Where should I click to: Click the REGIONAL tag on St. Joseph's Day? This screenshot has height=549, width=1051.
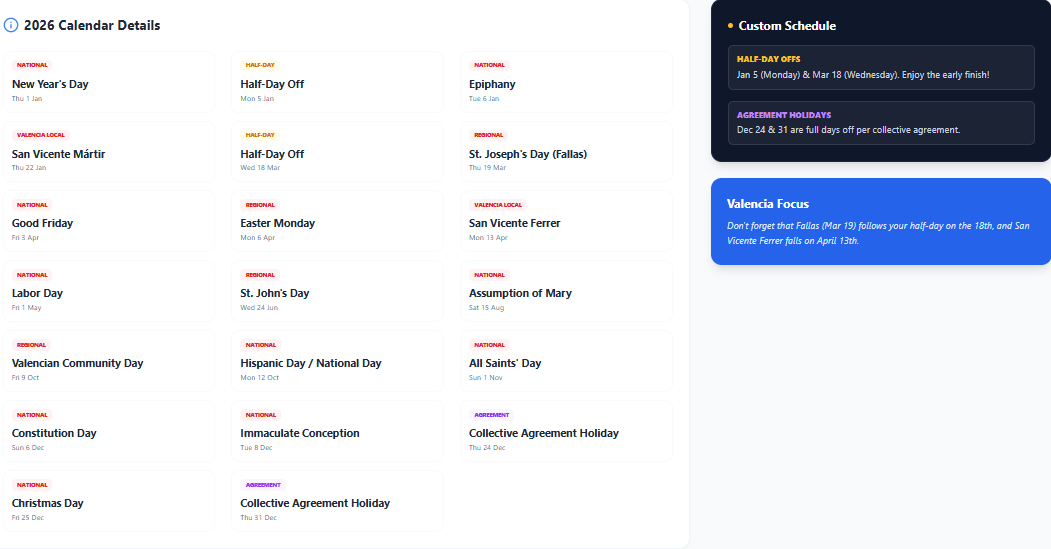click(x=489, y=135)
